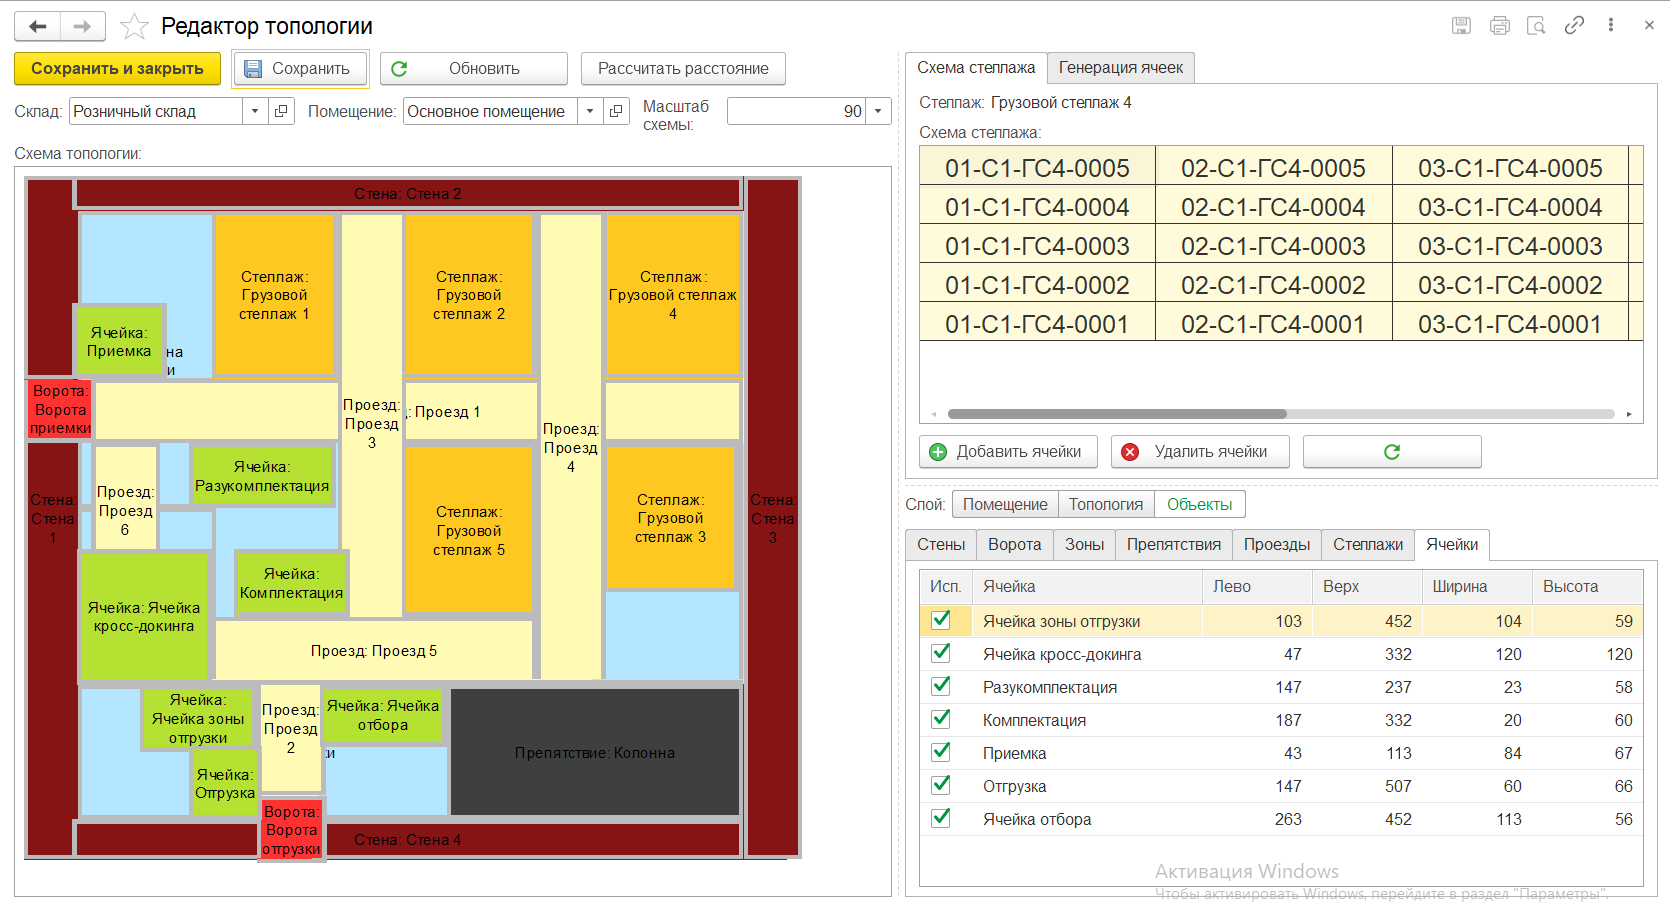The image size is (1670, 906).
Task: Click the back navigation arrow
Action: tap(37, 26)
